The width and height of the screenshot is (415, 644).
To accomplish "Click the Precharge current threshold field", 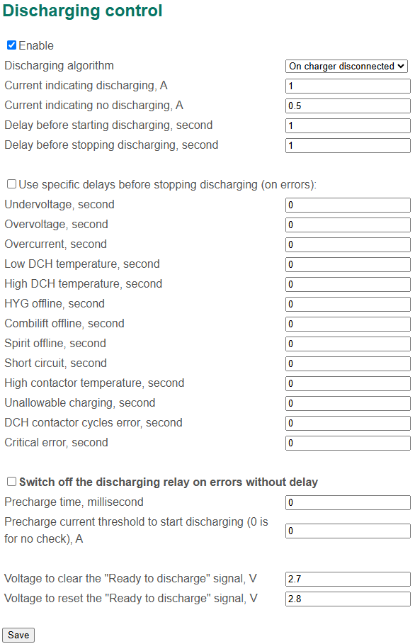I will pyautogui.click(x=348, y=531).
